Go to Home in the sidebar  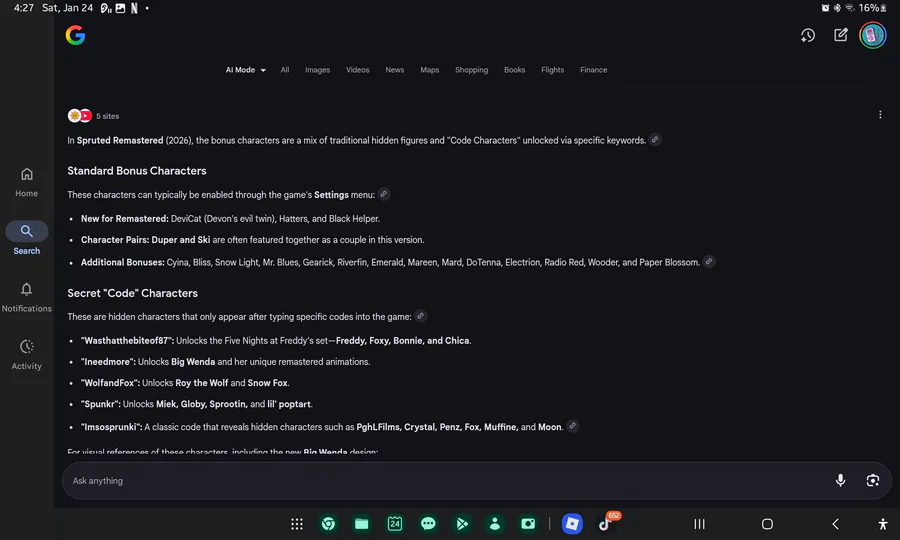[x=26, y=182]
